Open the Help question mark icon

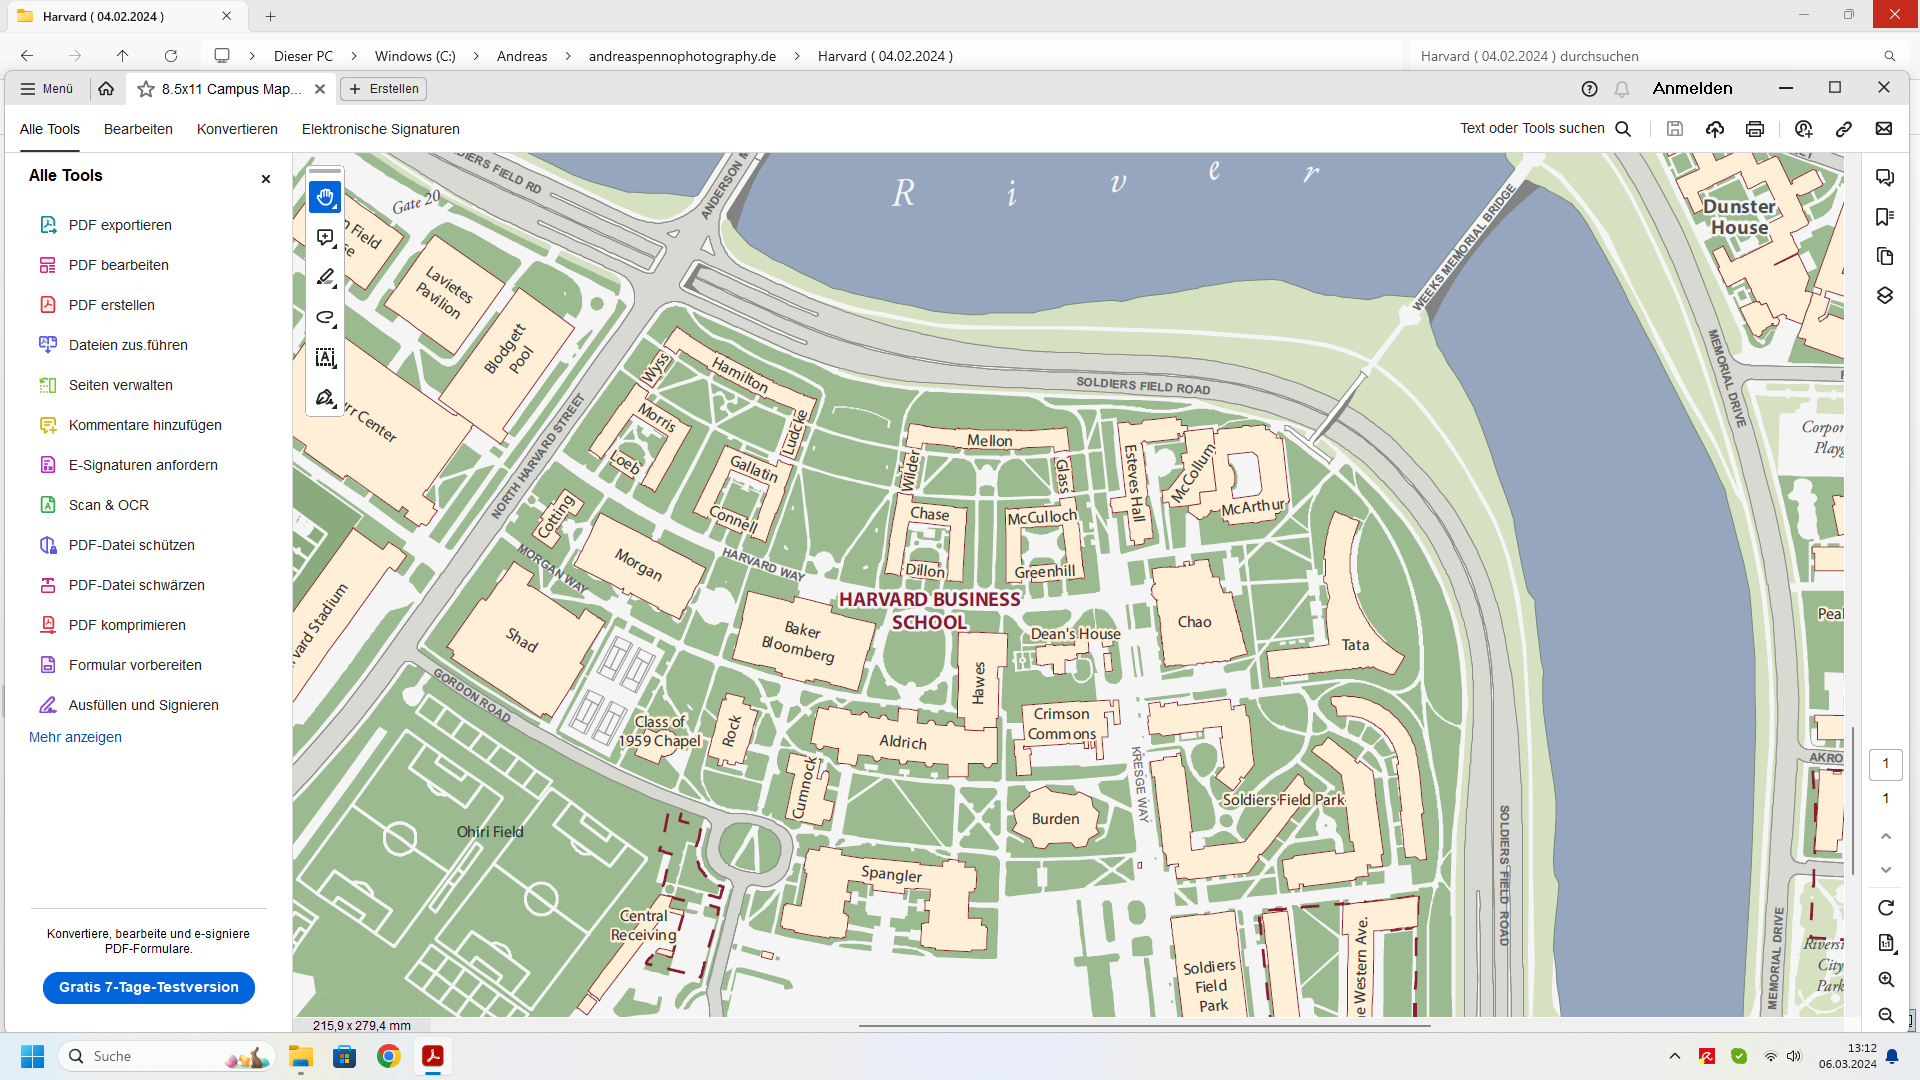click(1589, 89)
